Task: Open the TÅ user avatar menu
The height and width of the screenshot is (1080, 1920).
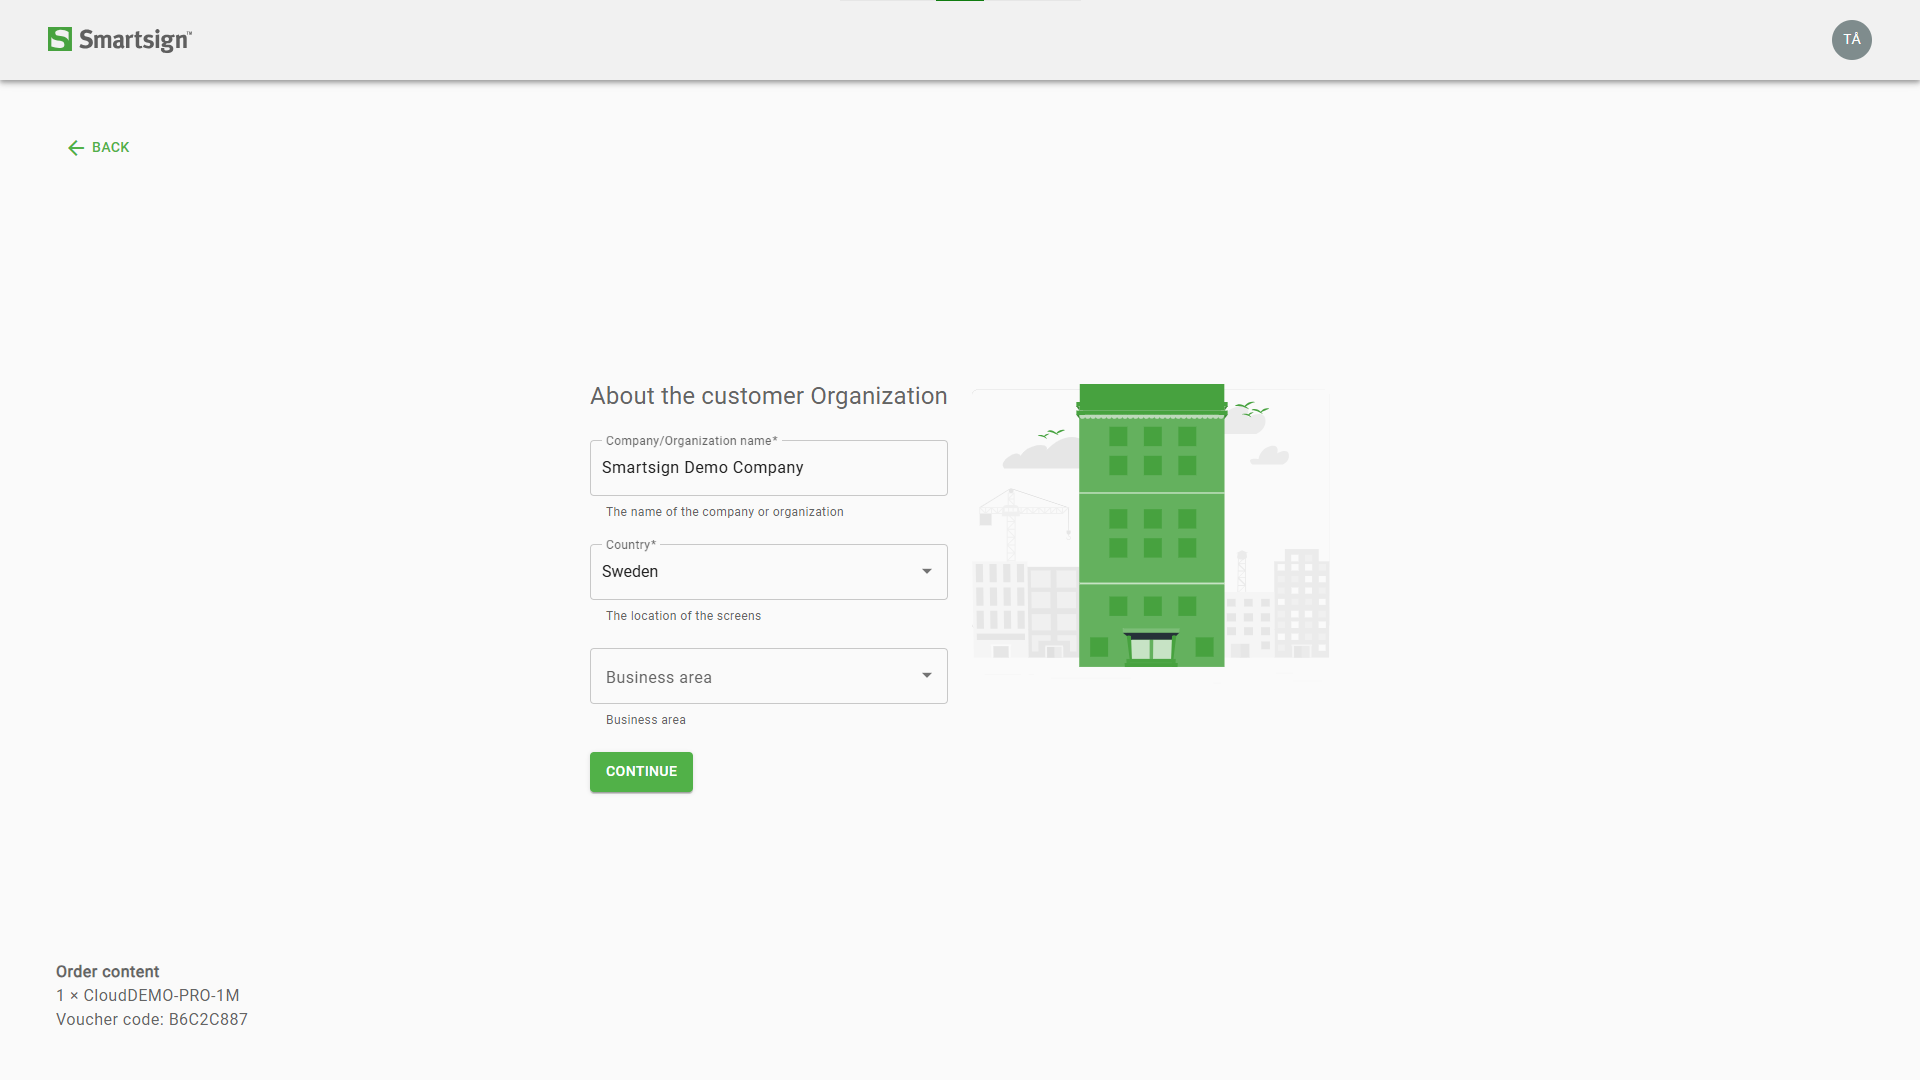Action: tap(1851, 40)
